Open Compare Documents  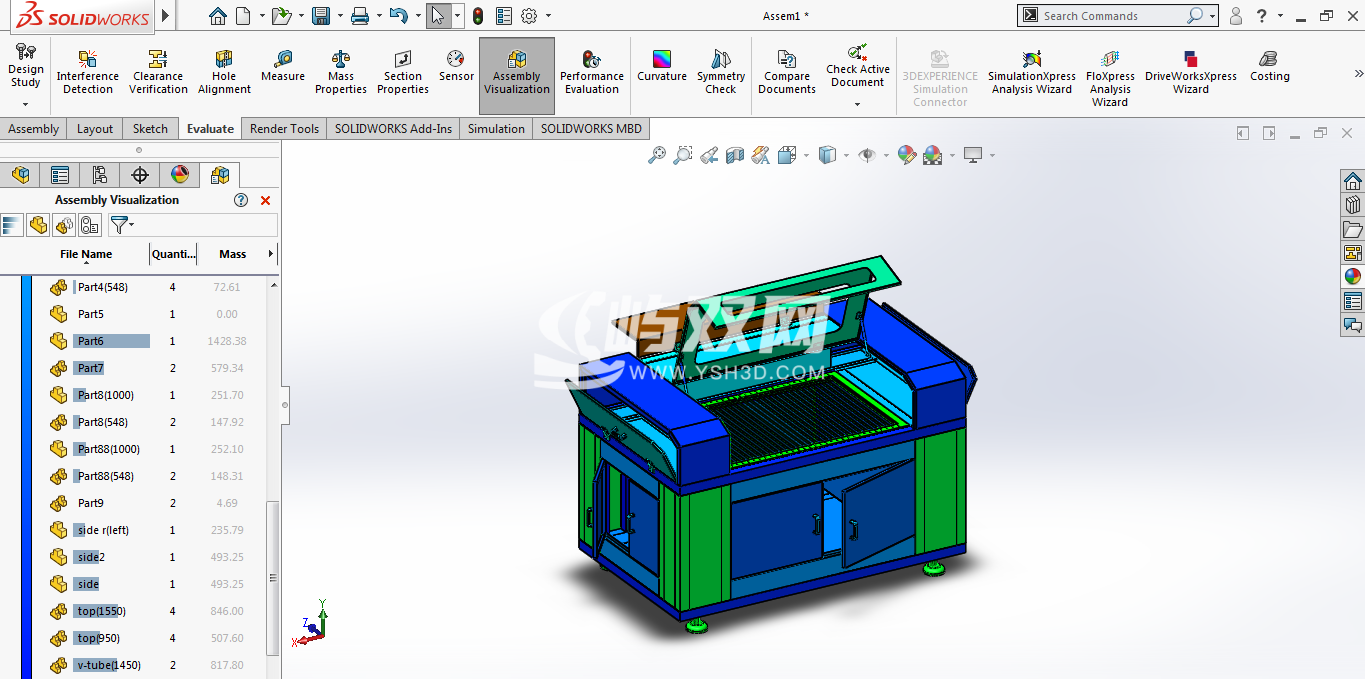pos(787,71)
